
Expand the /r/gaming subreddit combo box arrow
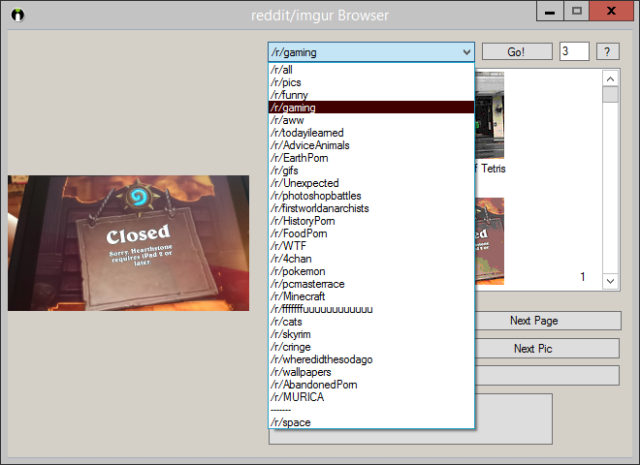(465, 52)
